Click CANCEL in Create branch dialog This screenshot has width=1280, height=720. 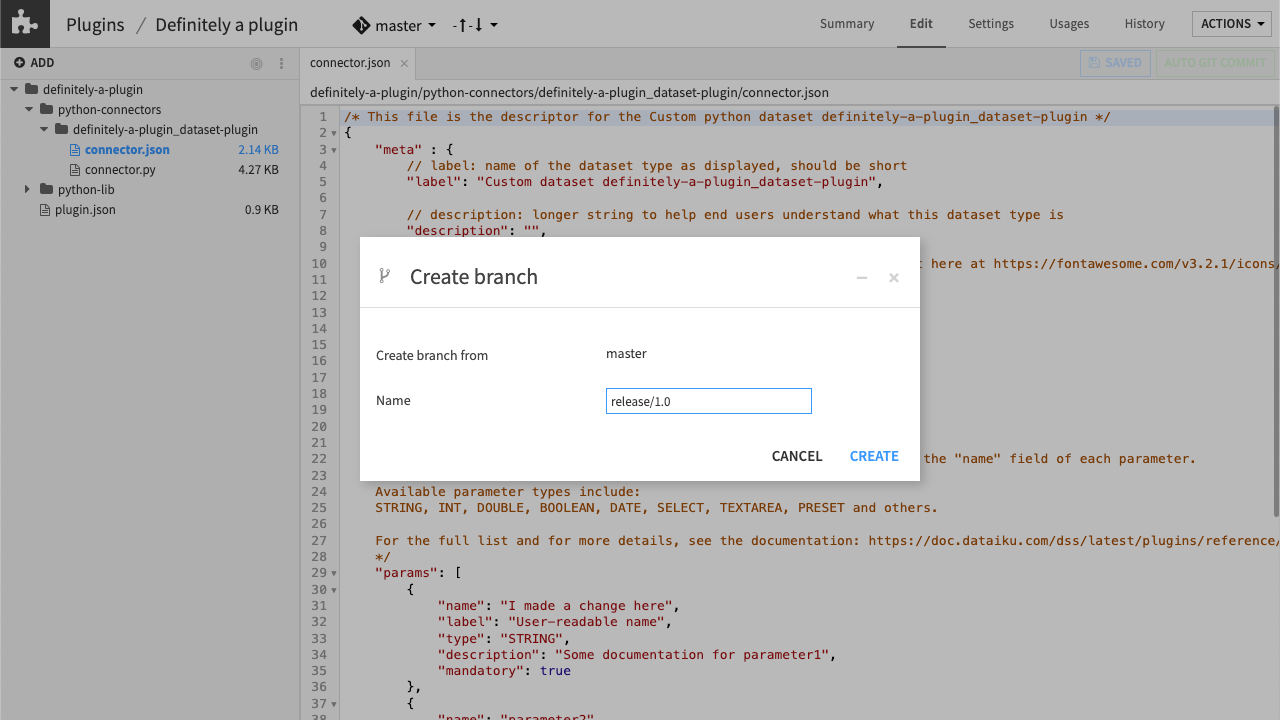tap(797, 456)
